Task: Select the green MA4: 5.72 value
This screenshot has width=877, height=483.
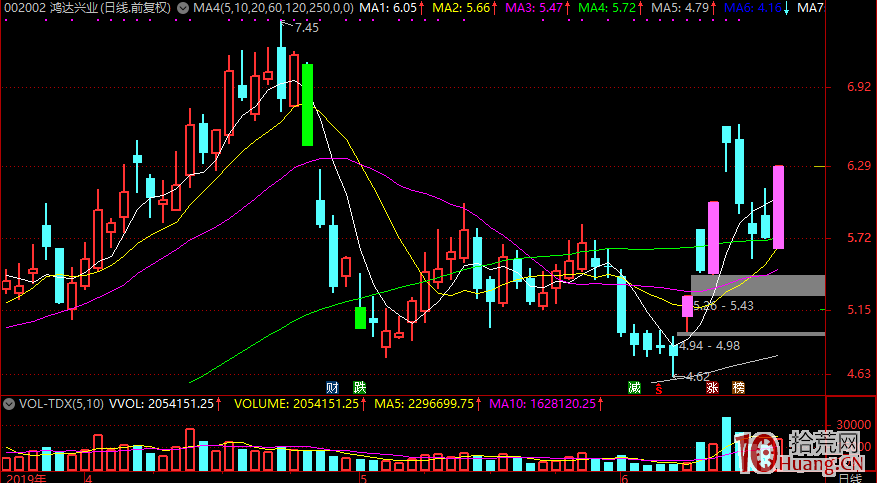Action: pos(605,8)
